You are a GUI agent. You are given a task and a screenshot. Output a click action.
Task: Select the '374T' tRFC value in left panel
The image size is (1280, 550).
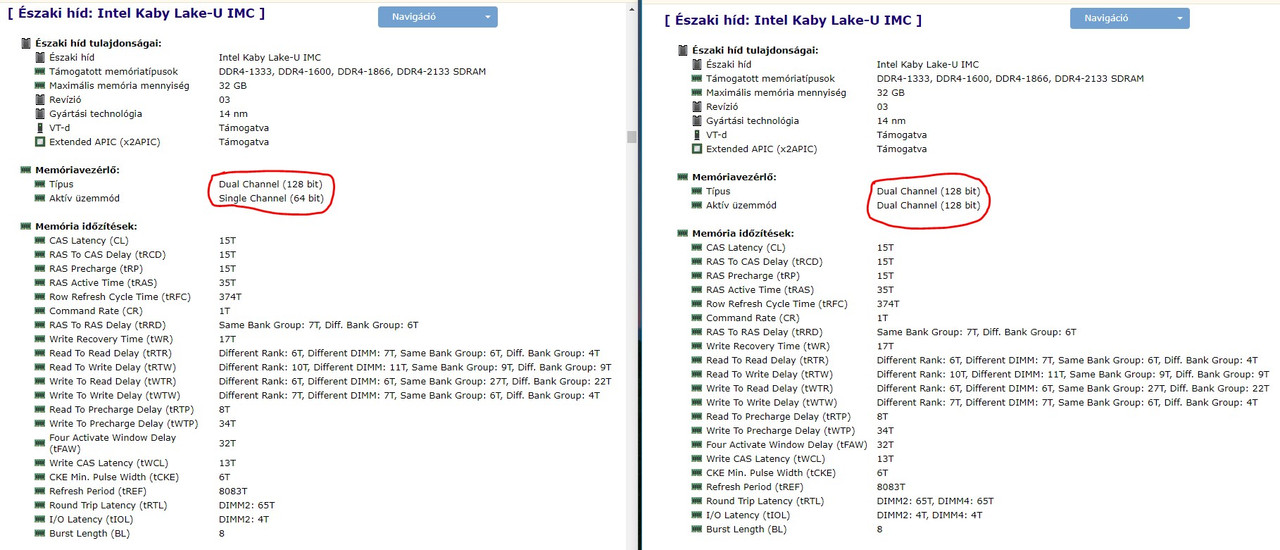point(230,297)
